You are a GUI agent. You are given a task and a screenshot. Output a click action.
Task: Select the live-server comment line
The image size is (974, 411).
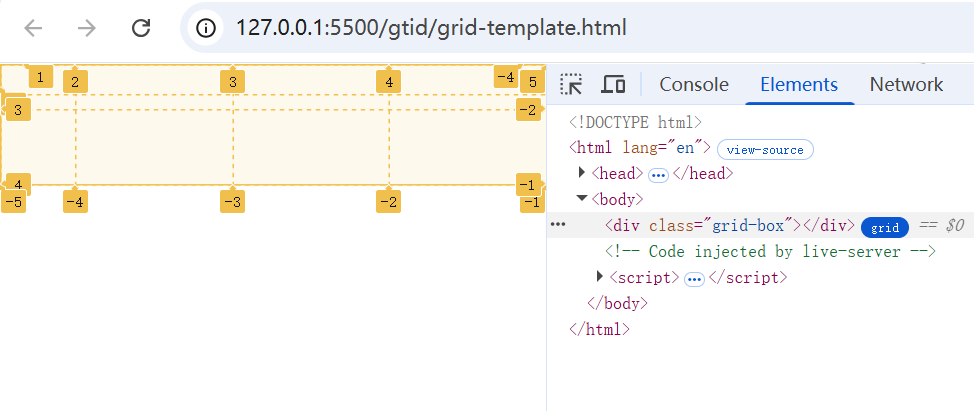coord(770,251)
